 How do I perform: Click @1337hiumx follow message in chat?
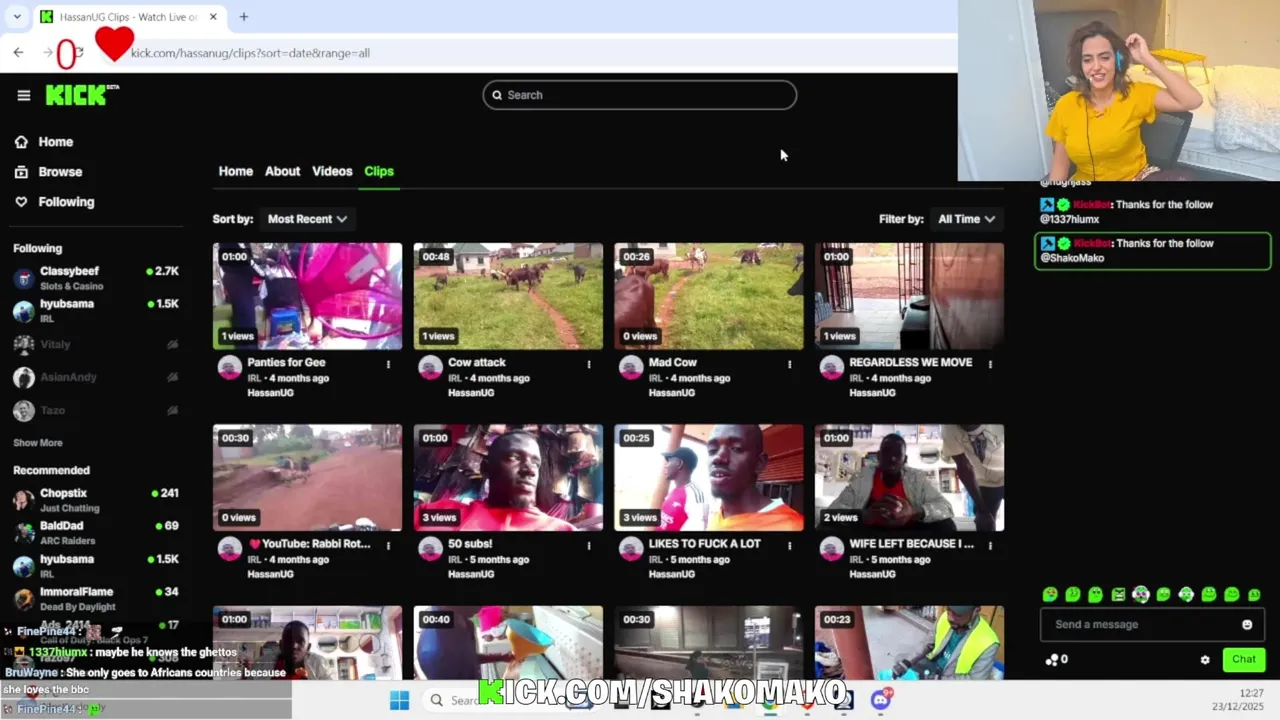click(1153, 212)
